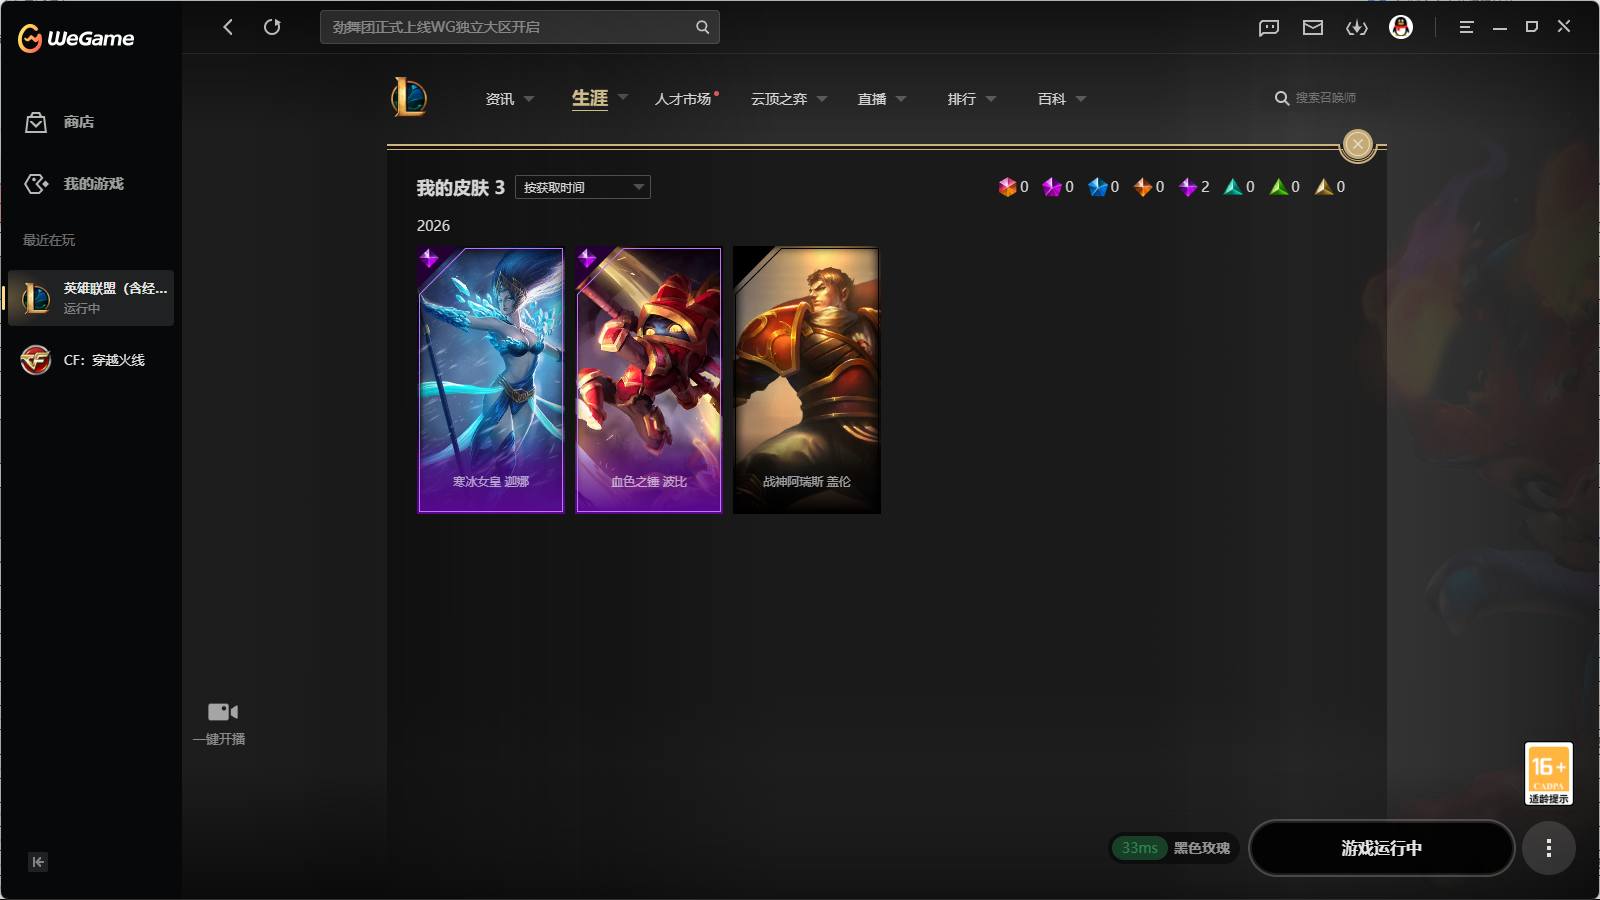This screenshot has width=1600, height=900.
Task: Open 我的游戏 in sidebar
Action: 74,184
